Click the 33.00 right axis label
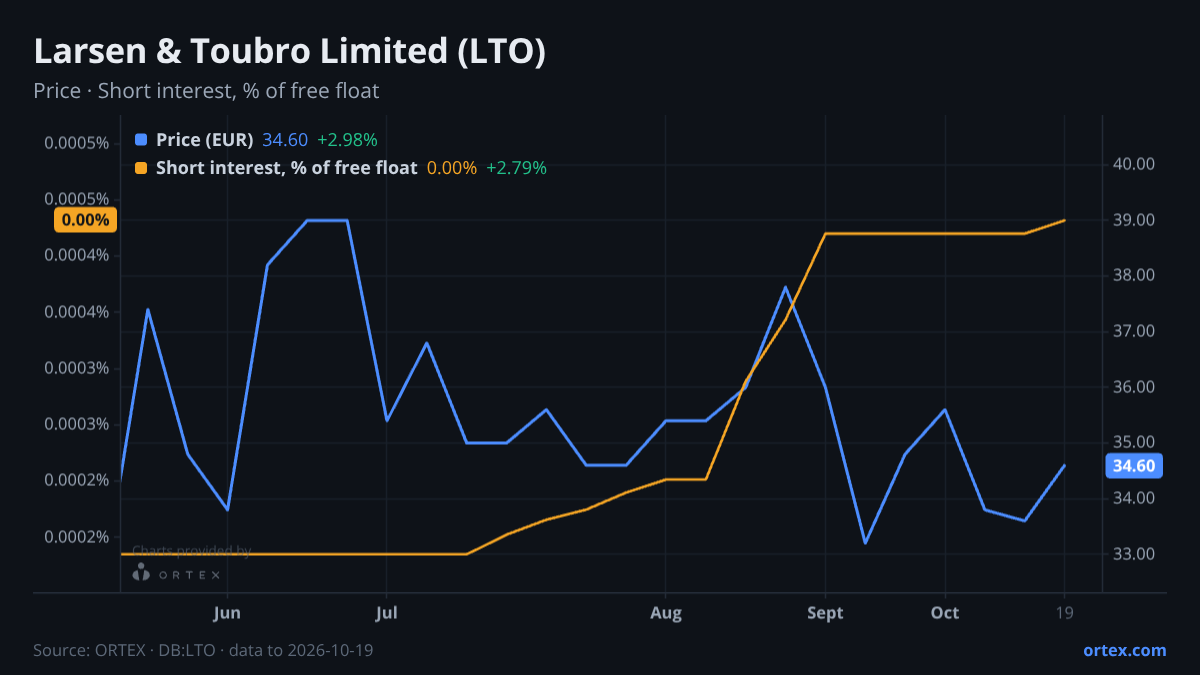This screenshot has height=675, width=1200. click(1134, 554)
